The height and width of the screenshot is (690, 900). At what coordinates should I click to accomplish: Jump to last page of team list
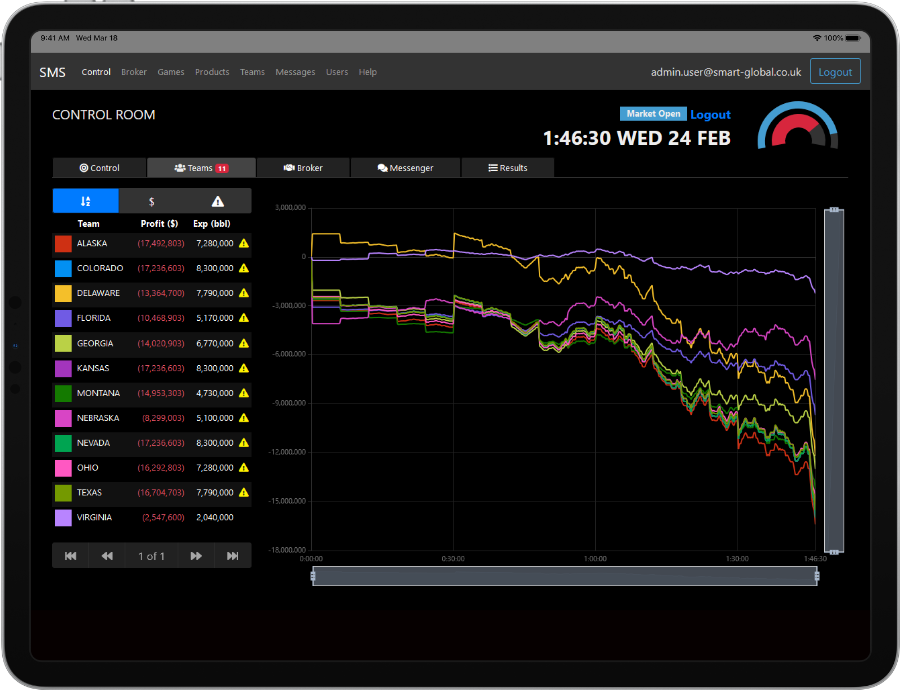232,556
